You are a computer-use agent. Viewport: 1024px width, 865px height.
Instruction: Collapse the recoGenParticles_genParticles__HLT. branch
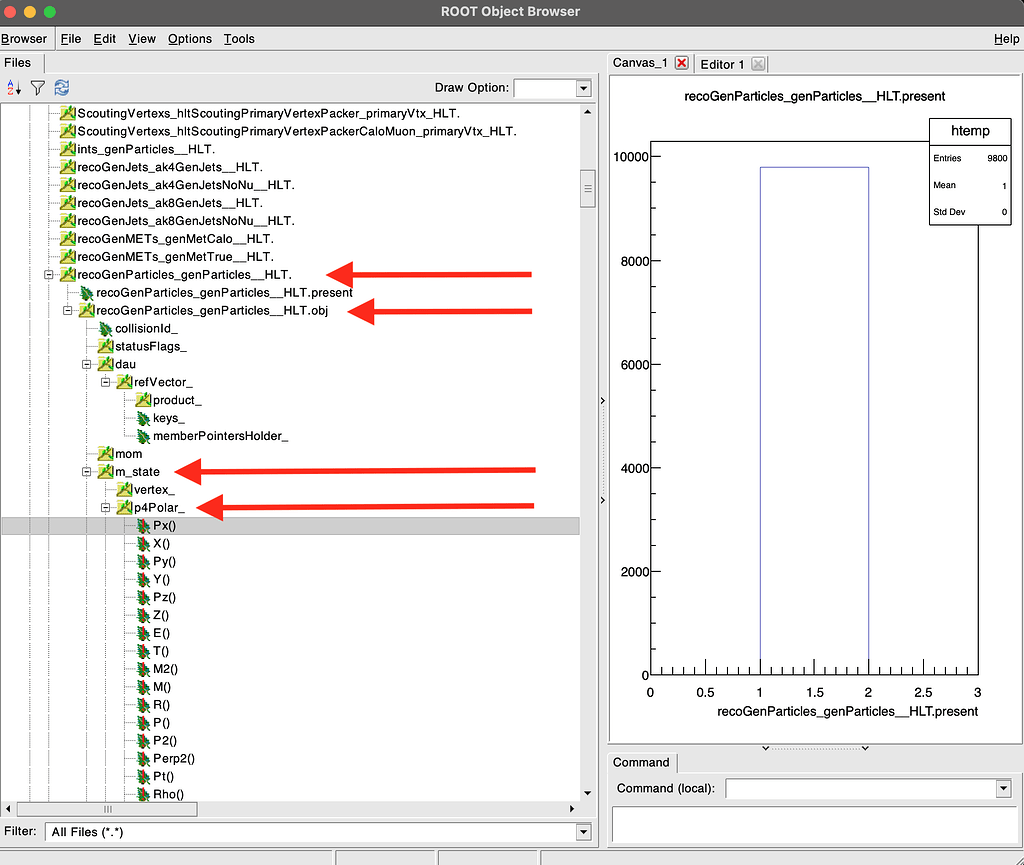[48, 275]
